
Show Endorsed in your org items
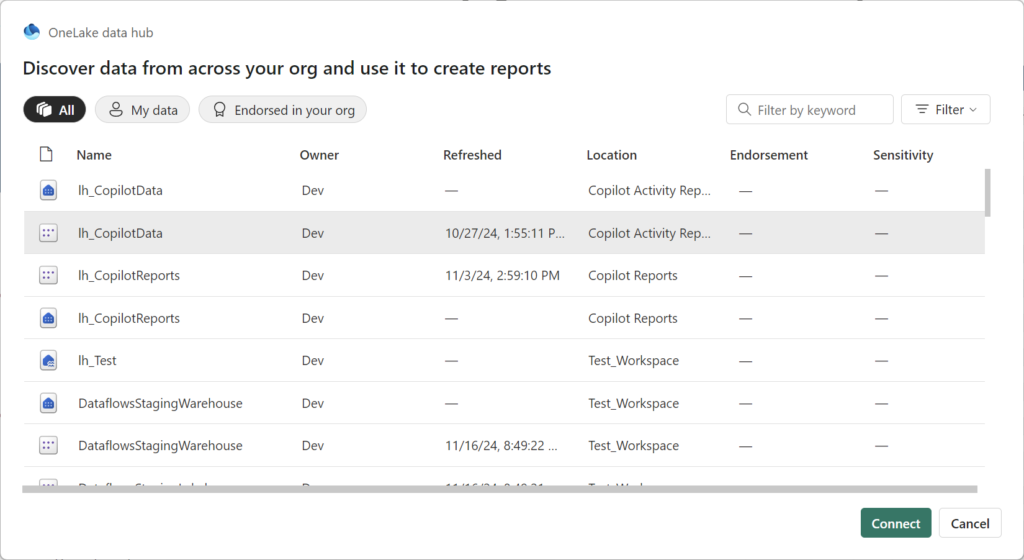[x=283, y=110]
